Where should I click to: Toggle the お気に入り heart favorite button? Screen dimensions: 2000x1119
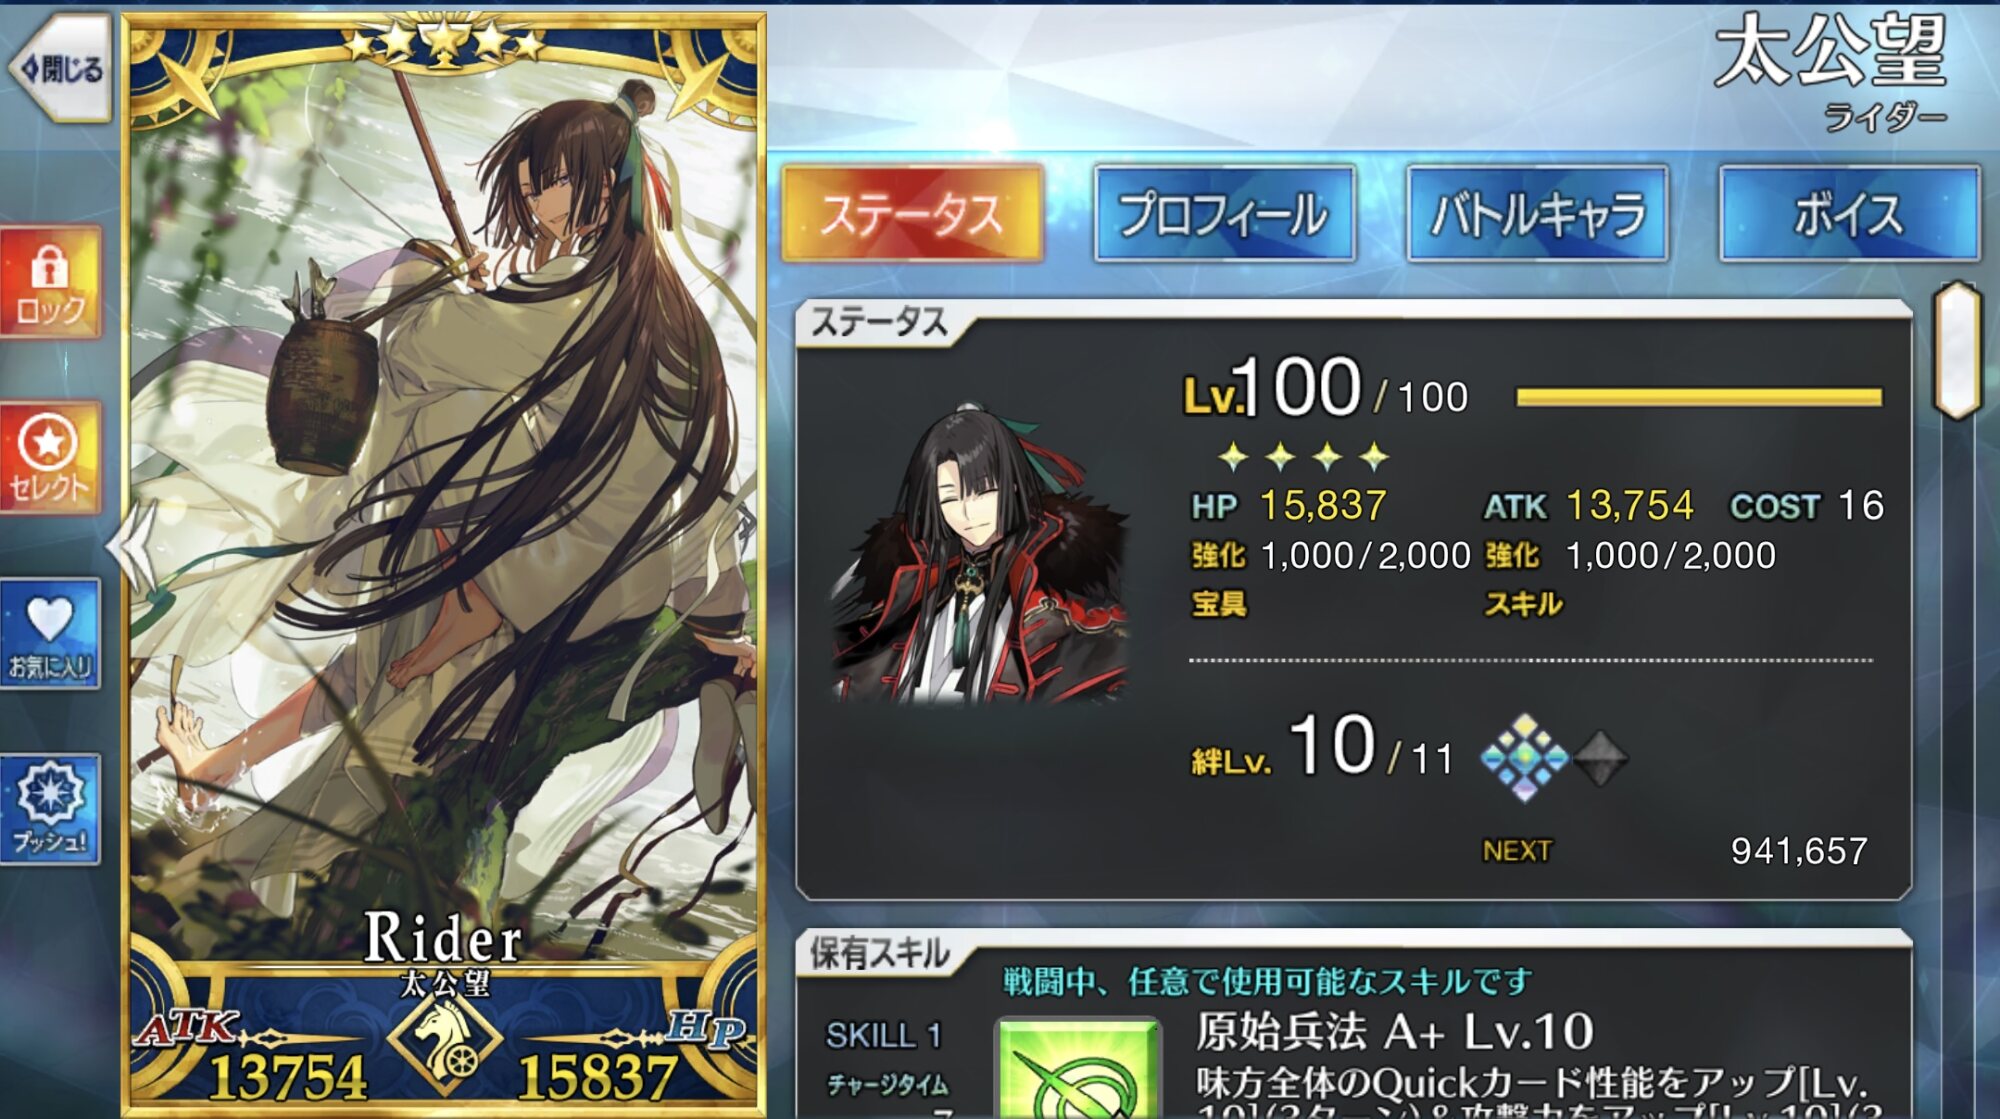50,634
